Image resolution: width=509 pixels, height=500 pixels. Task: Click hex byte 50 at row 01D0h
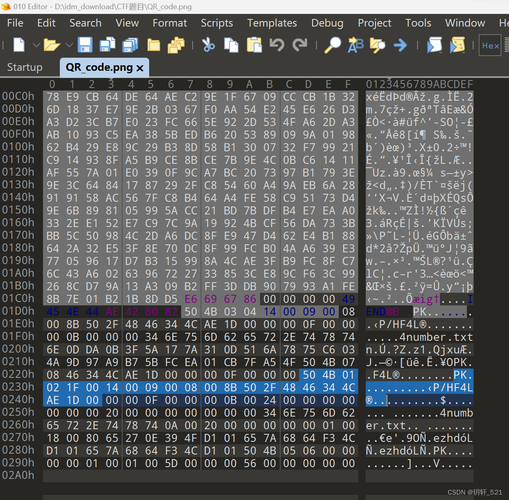coord(191,312)
